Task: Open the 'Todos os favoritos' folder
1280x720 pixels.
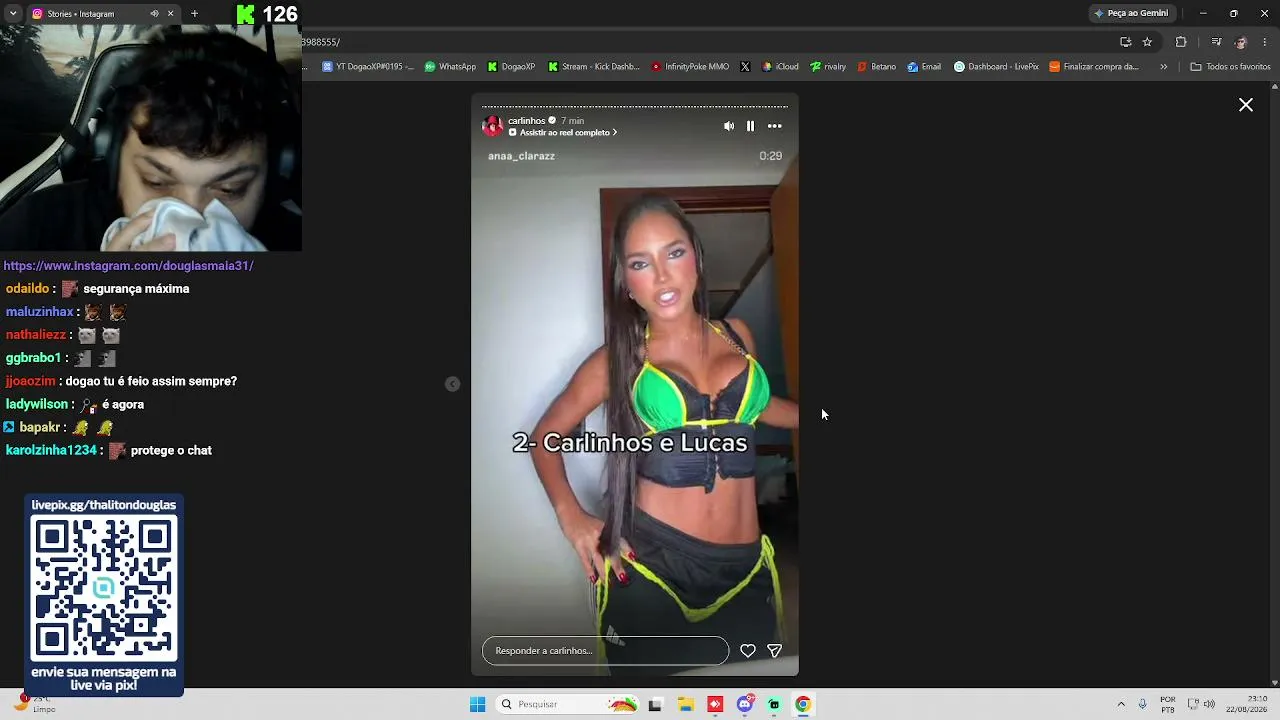Action: click(1230, 67)
